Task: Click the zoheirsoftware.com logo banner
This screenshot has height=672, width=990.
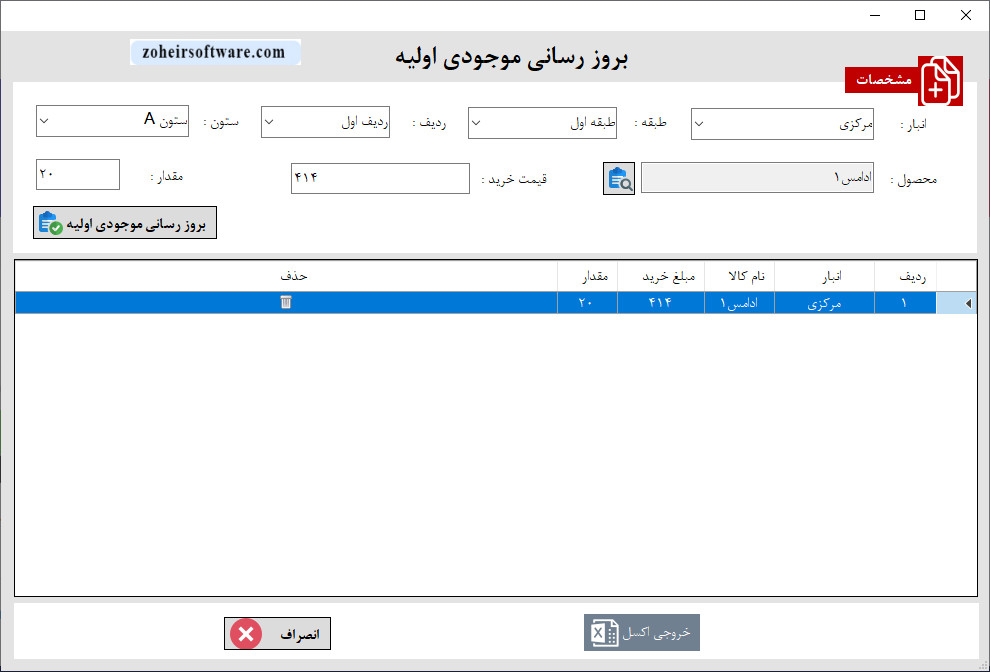Action: [x=215, y=51]
